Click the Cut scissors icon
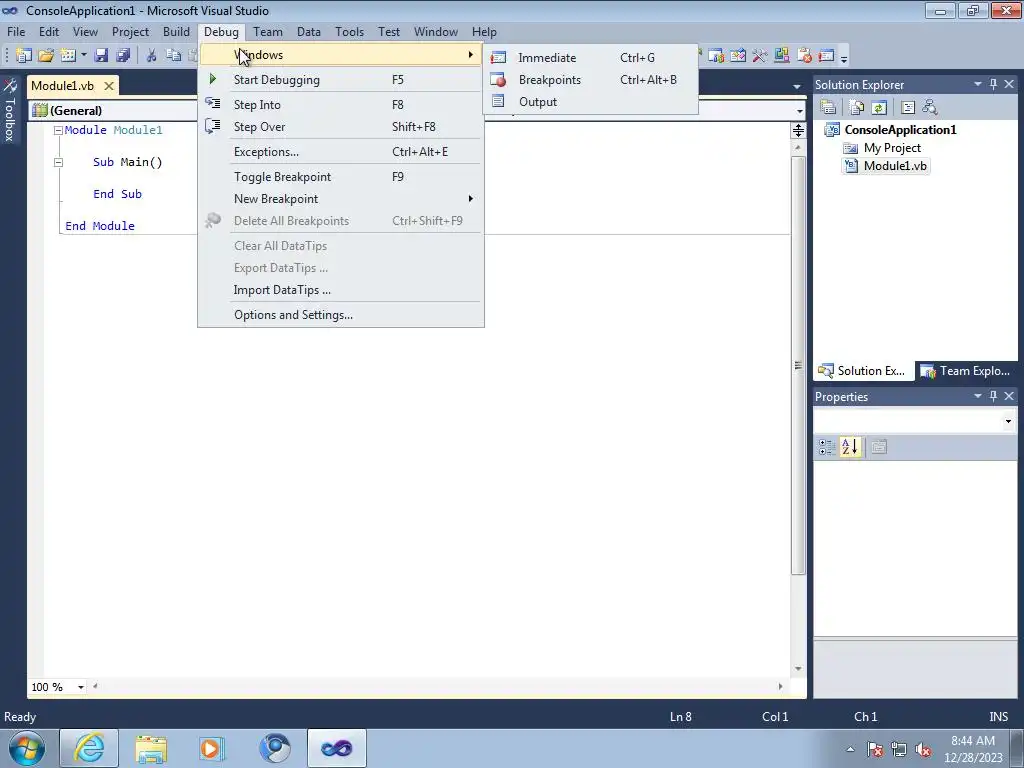 152,56
